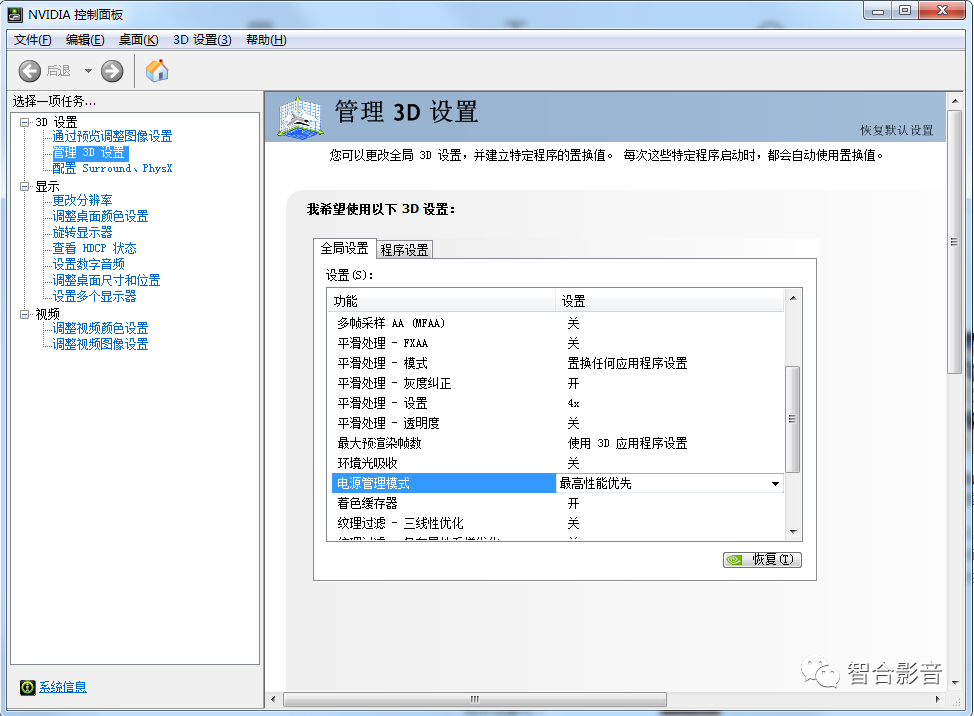Click the settings list vertical scrollbar thumb
This screenshot has height=716, width=974.
(793, 419)
